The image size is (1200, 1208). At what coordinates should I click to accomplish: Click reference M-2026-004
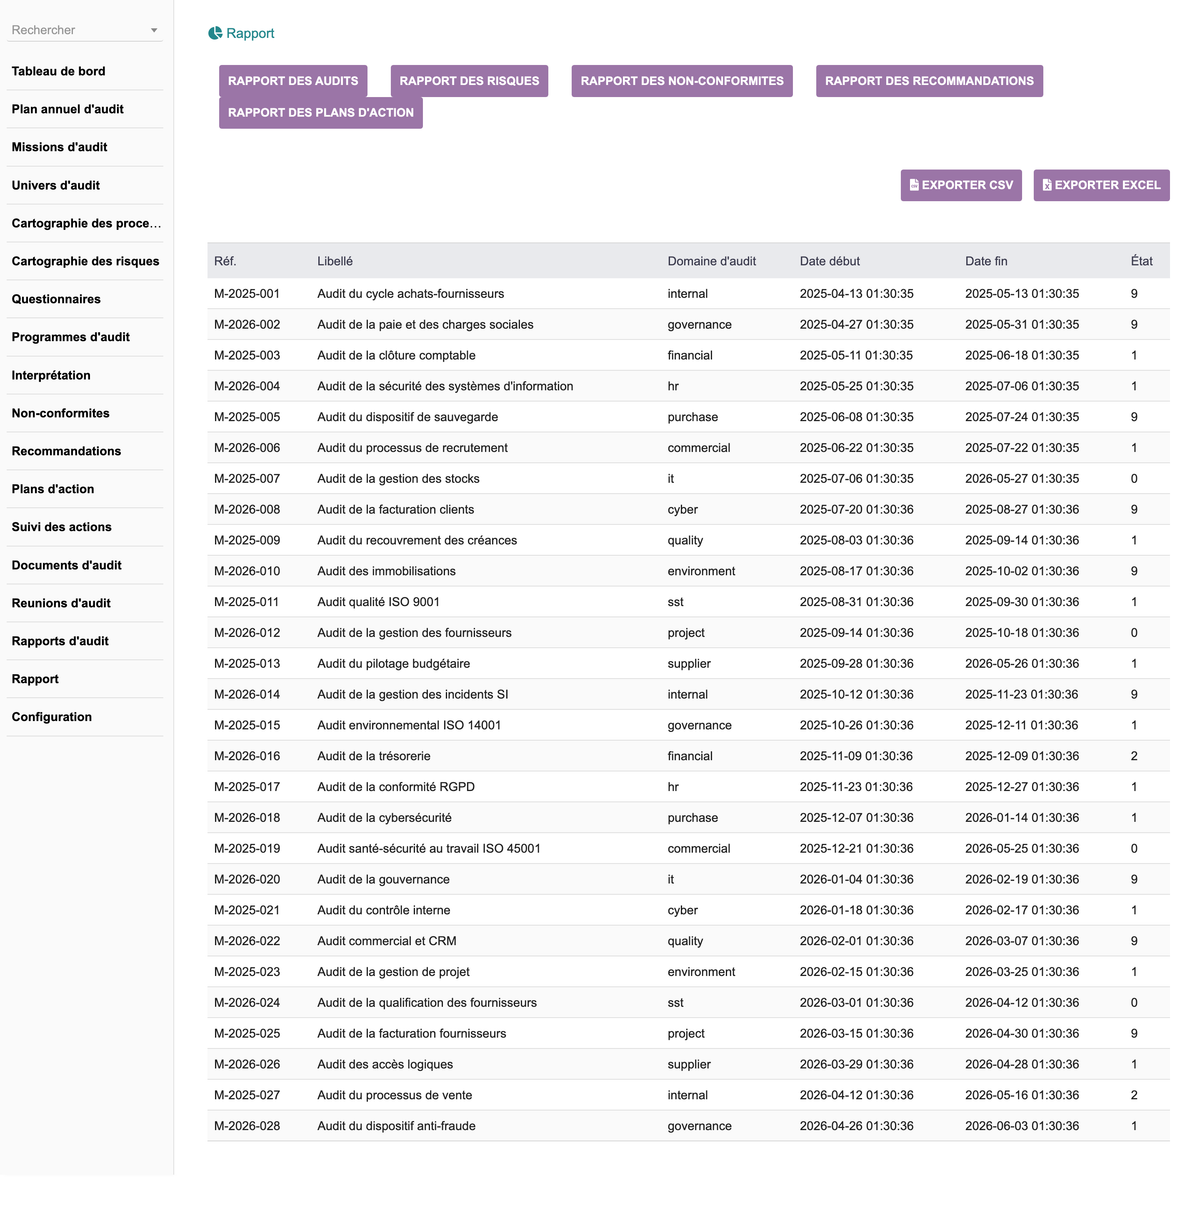(247, 386)
